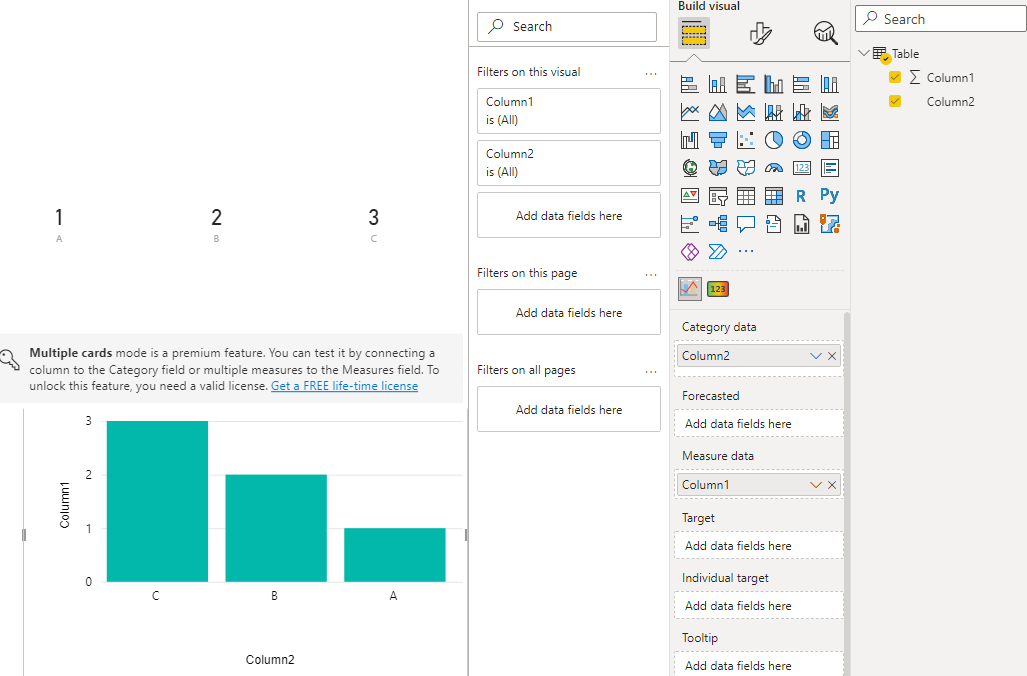The height and width of the screenshot is (676, 1027).
Task: Select the Paginated report visual
Action: 802,224
